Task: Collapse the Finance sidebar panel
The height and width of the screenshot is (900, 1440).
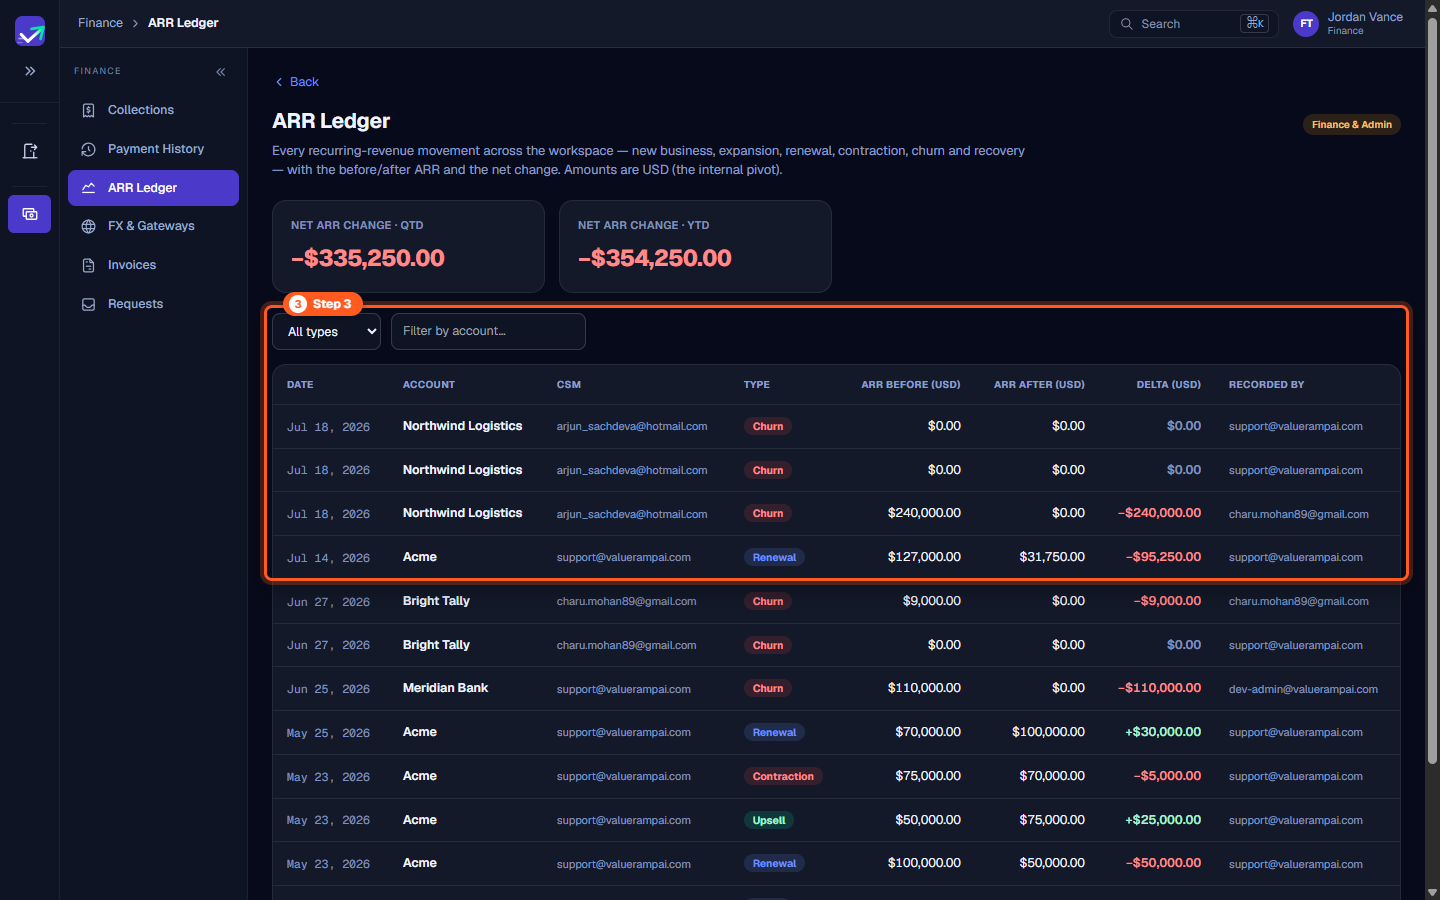Action: point(221,72)
